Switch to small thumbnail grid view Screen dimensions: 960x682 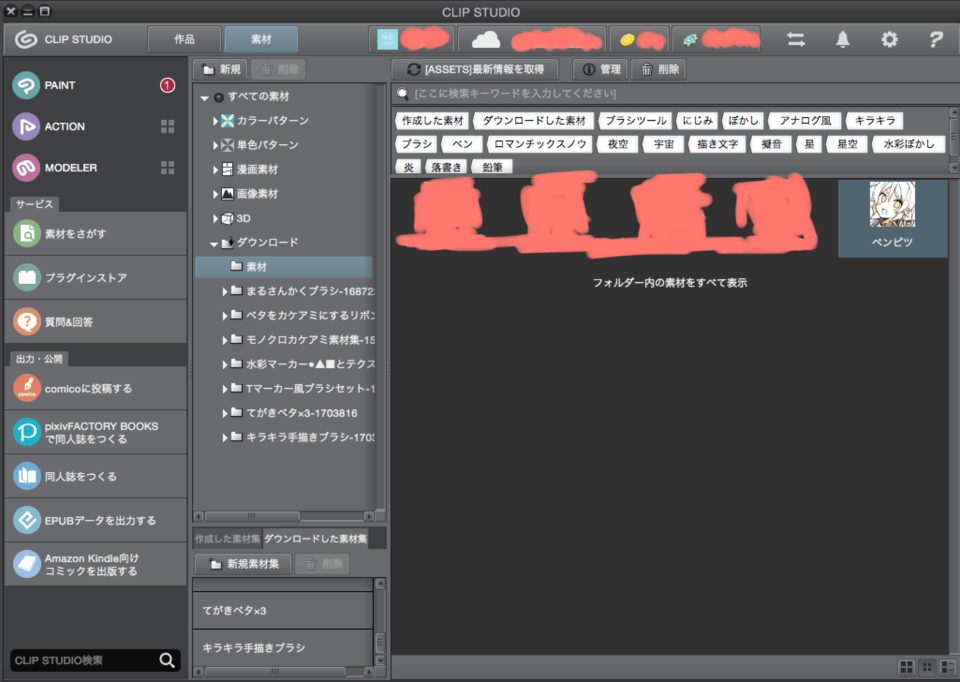927,667
